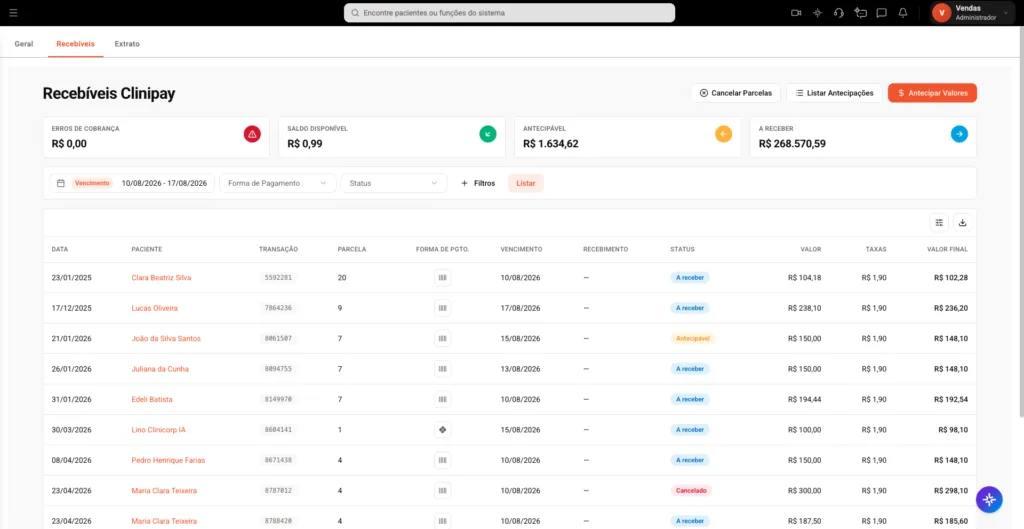The width and height of the screenshot is (1024, 529).
Task: Open patient link Clara Beatriz Silva
Action: [x=161, y=278]
